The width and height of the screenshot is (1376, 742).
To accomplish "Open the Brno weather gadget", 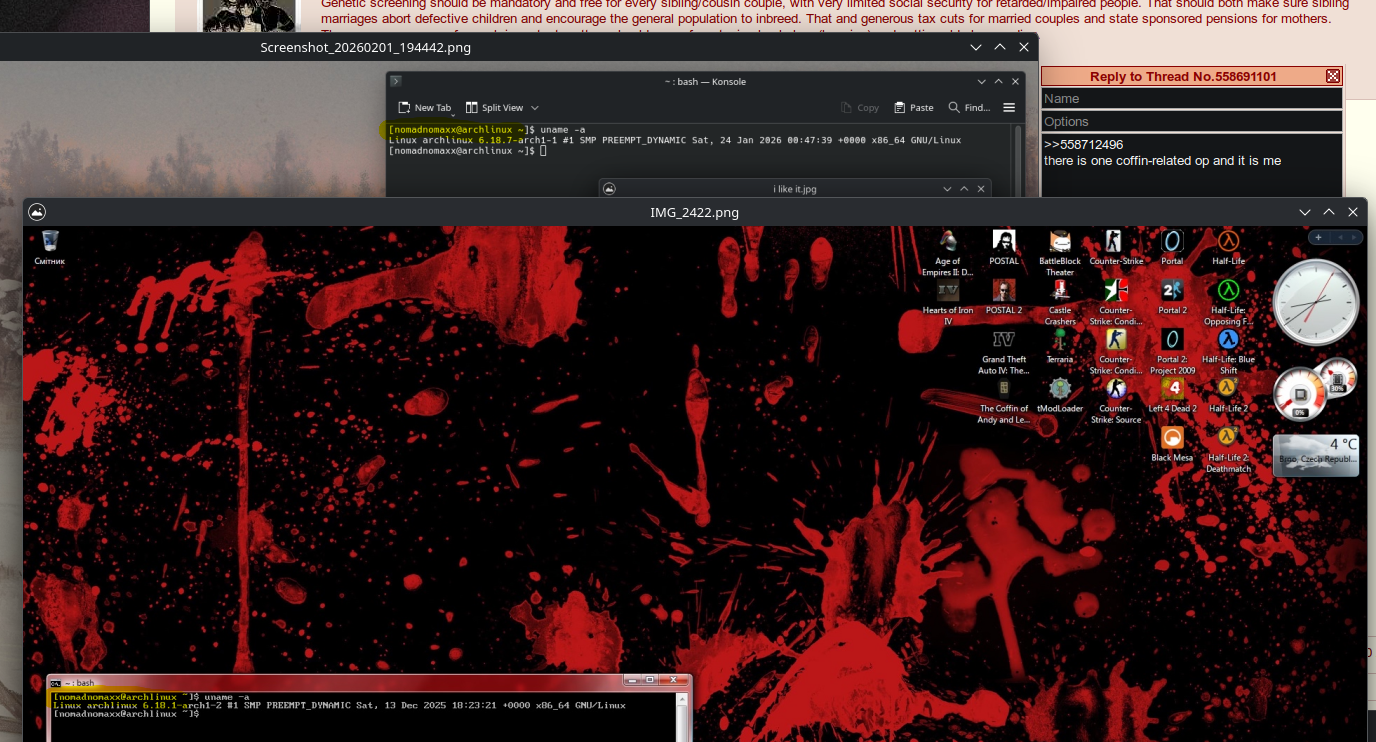I will (x=1316, y=455).
